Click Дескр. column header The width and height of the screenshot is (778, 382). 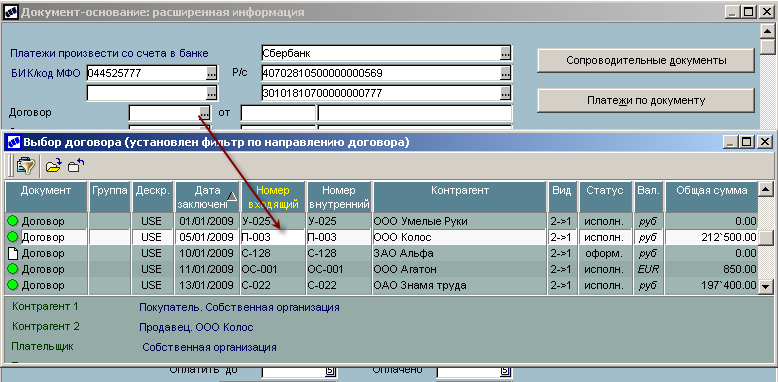click(x=153, y=197)
